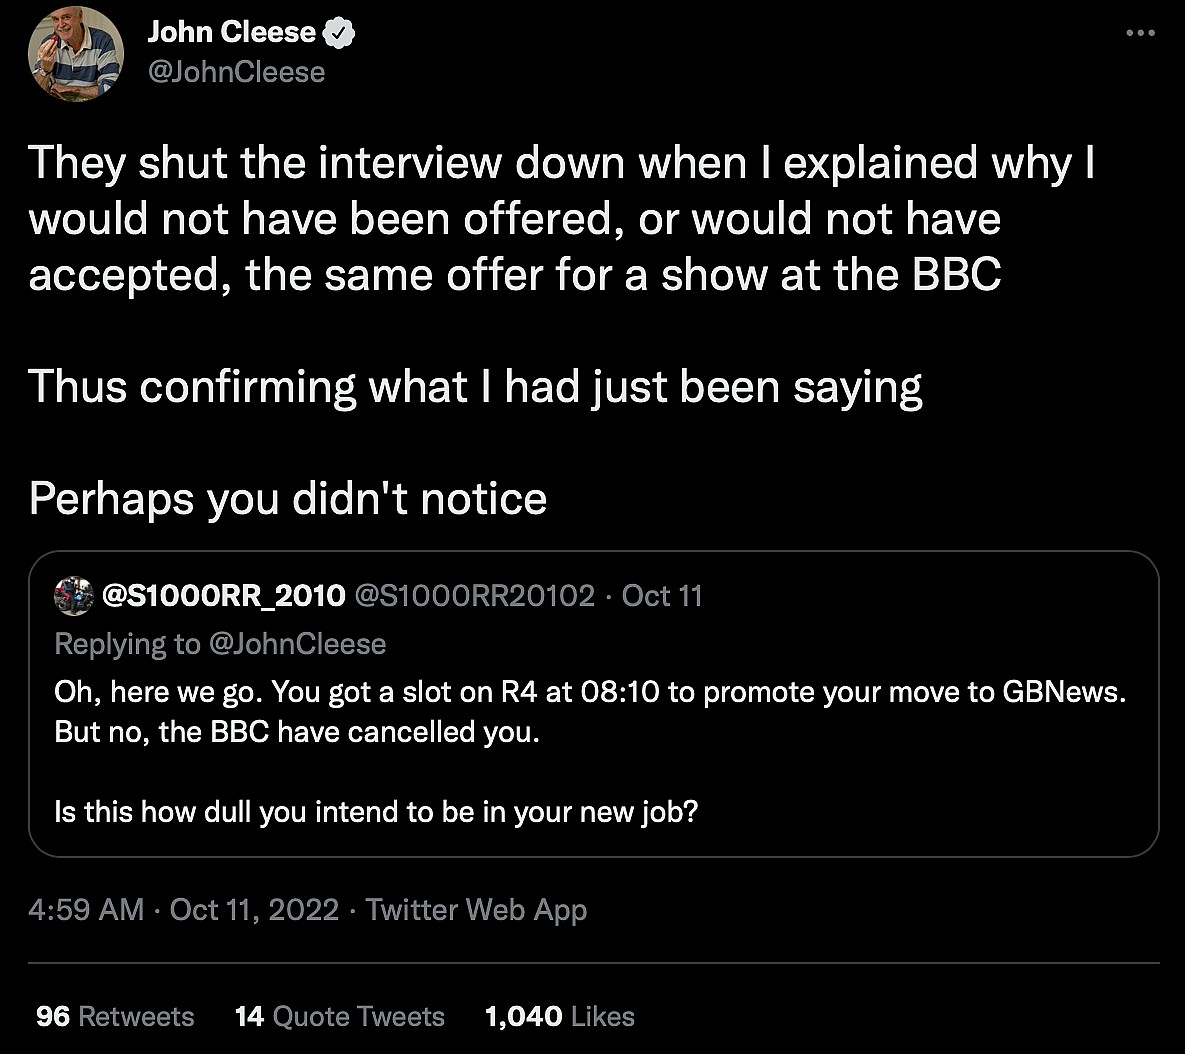Click the verified badge beside John Cleese

click(340, 33)
